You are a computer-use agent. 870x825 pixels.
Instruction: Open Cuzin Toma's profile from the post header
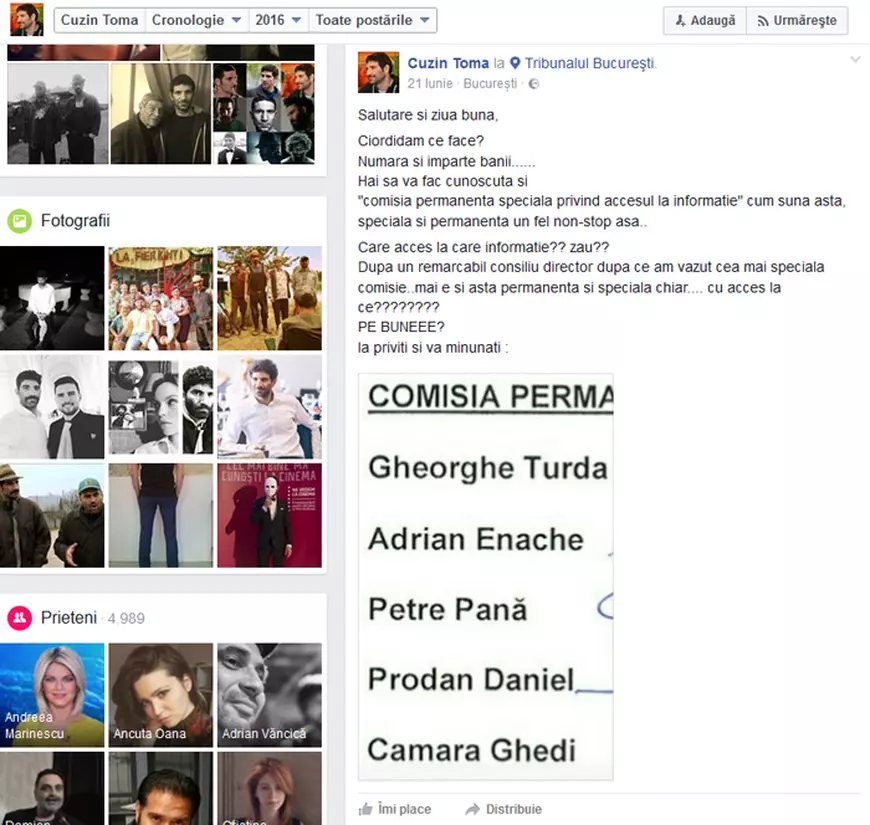click(x=448, y=62)
